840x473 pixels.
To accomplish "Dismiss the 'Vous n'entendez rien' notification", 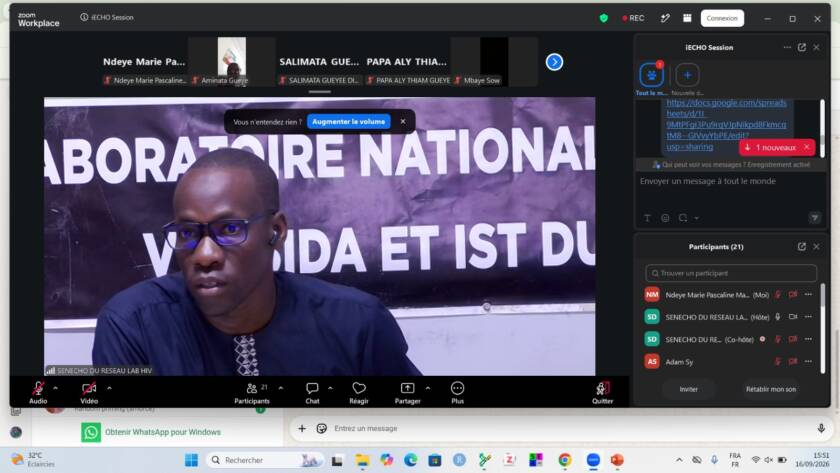I will 403,122.
